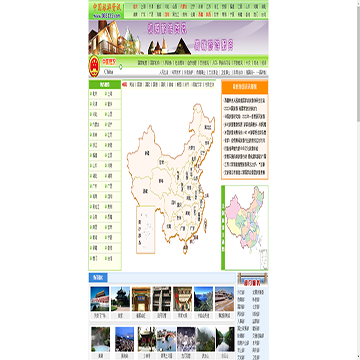Screen dimensions: 360x360
Task: Open the red lanterns temple photo thumbnail
Action: coord(182,299)
